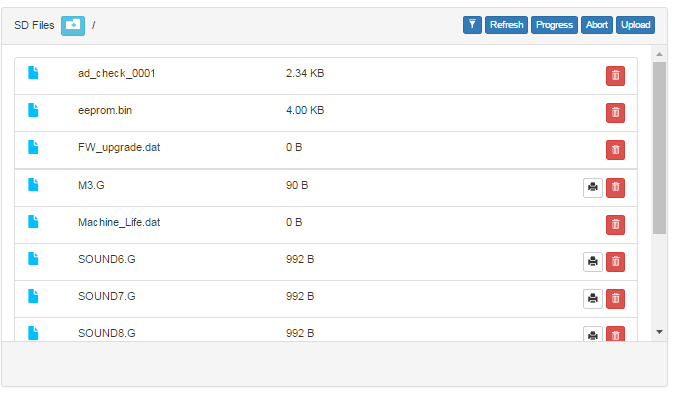Click the Abort button
This screenshot has width=688, height=400.
pyautogui.click(x=597, y=25)
